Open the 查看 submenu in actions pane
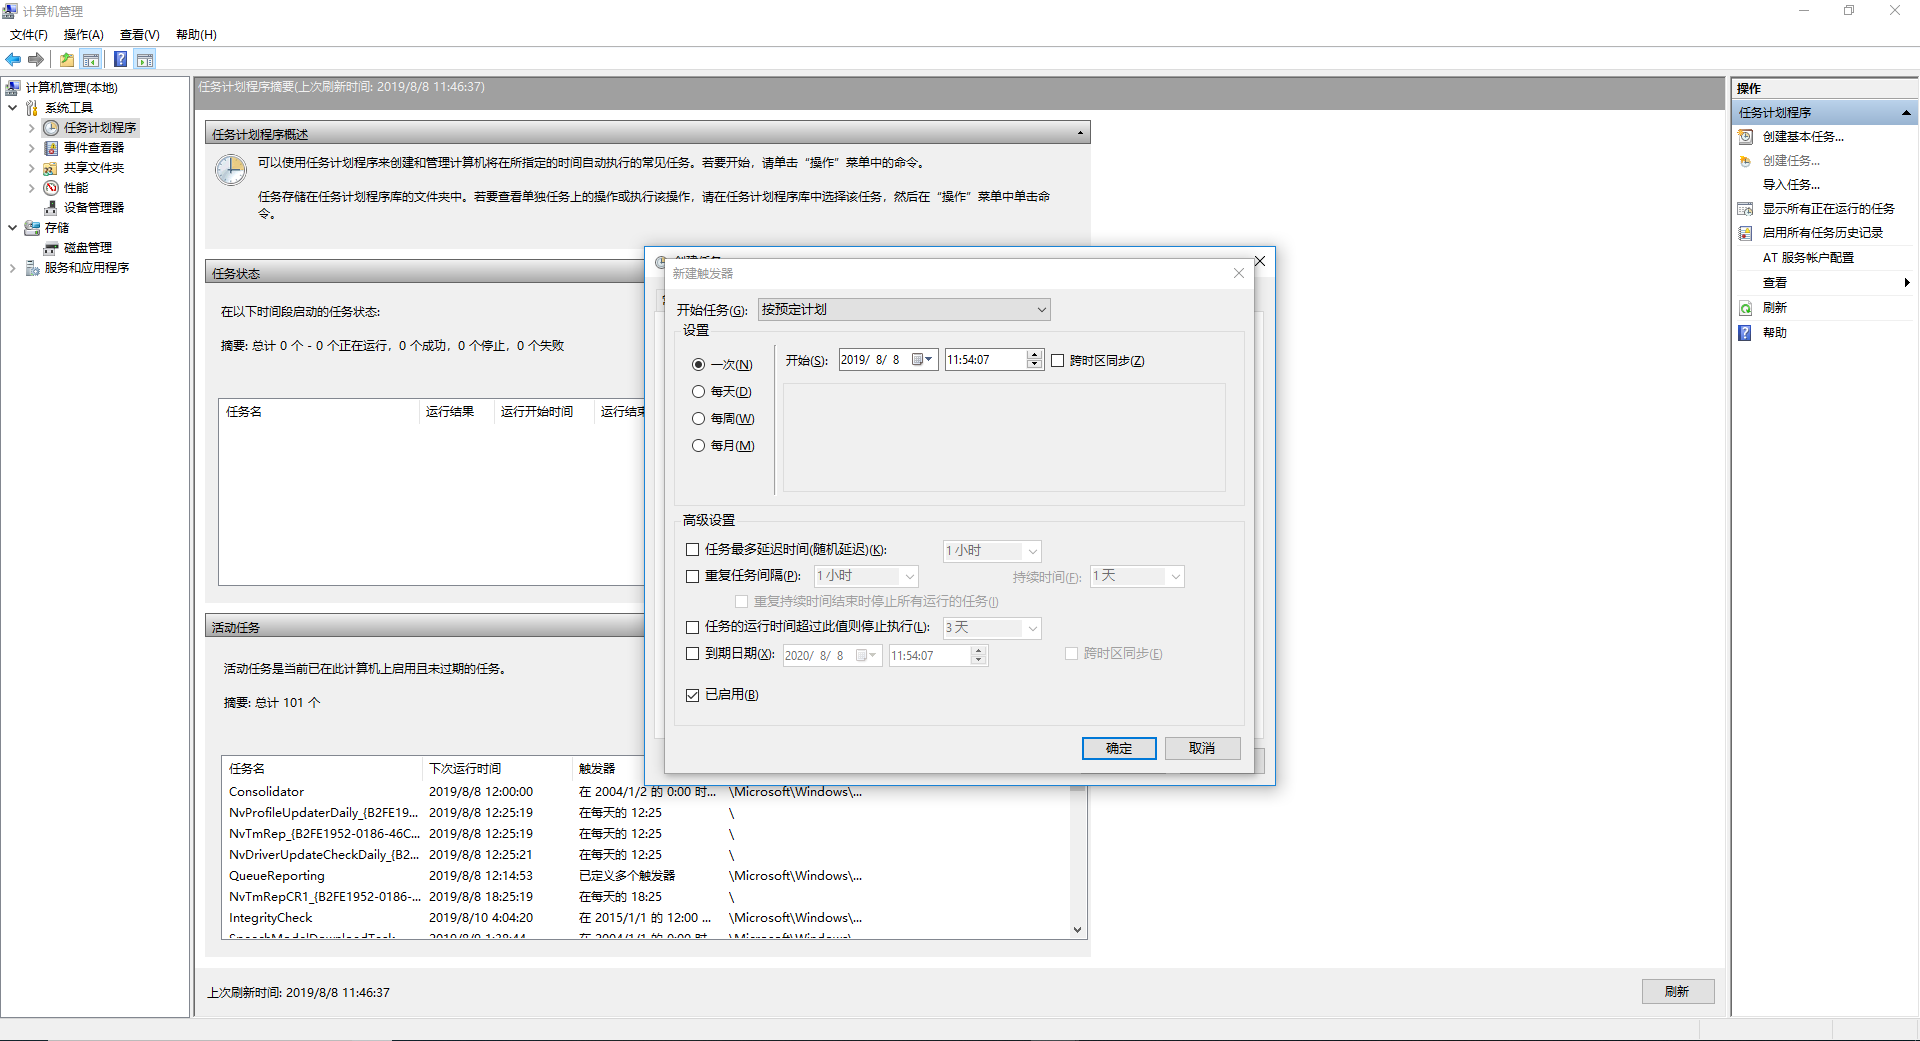This screenshot has width=1920, height=1041. click(1825, 283)
